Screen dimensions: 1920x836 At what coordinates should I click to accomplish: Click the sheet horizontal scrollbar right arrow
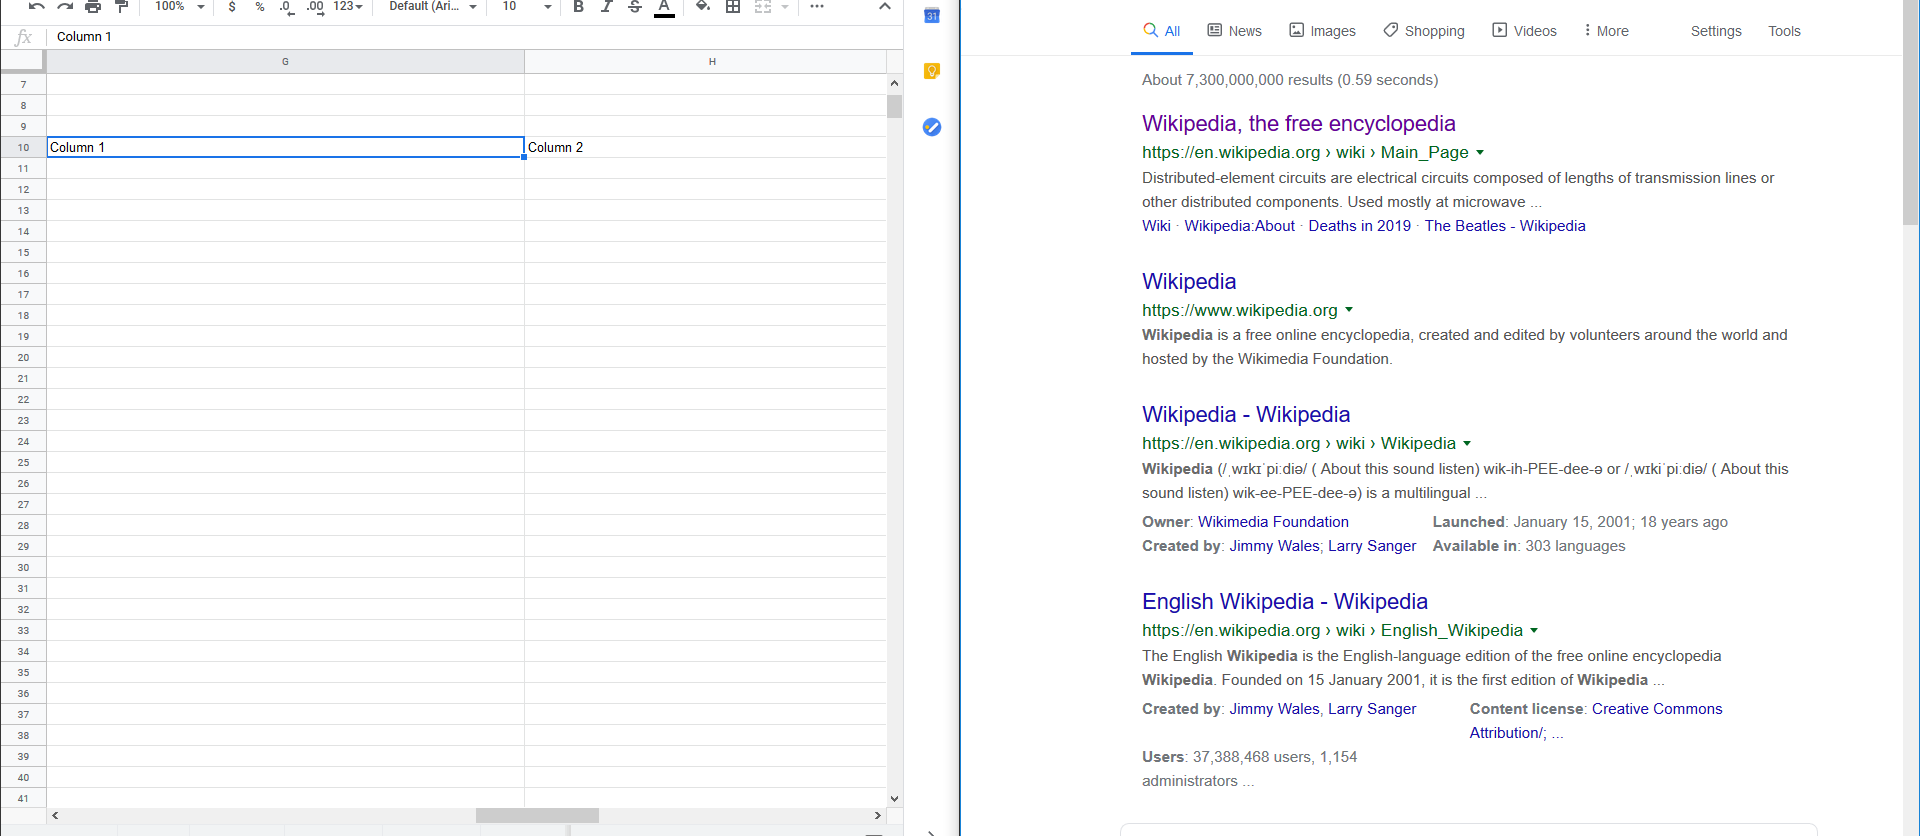coord(878,816)
